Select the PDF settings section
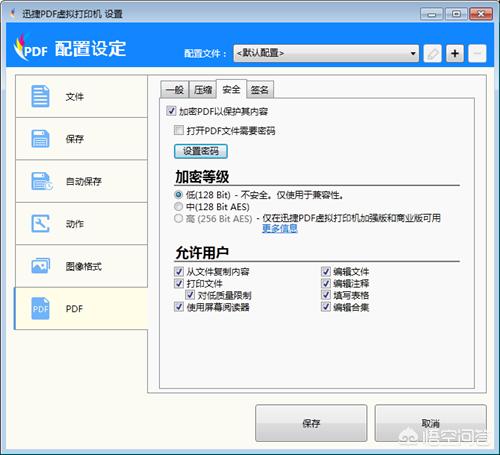Image resolution: width=500 pixels, height=455 pixels. pyautogui.click(x=81, y=308)
